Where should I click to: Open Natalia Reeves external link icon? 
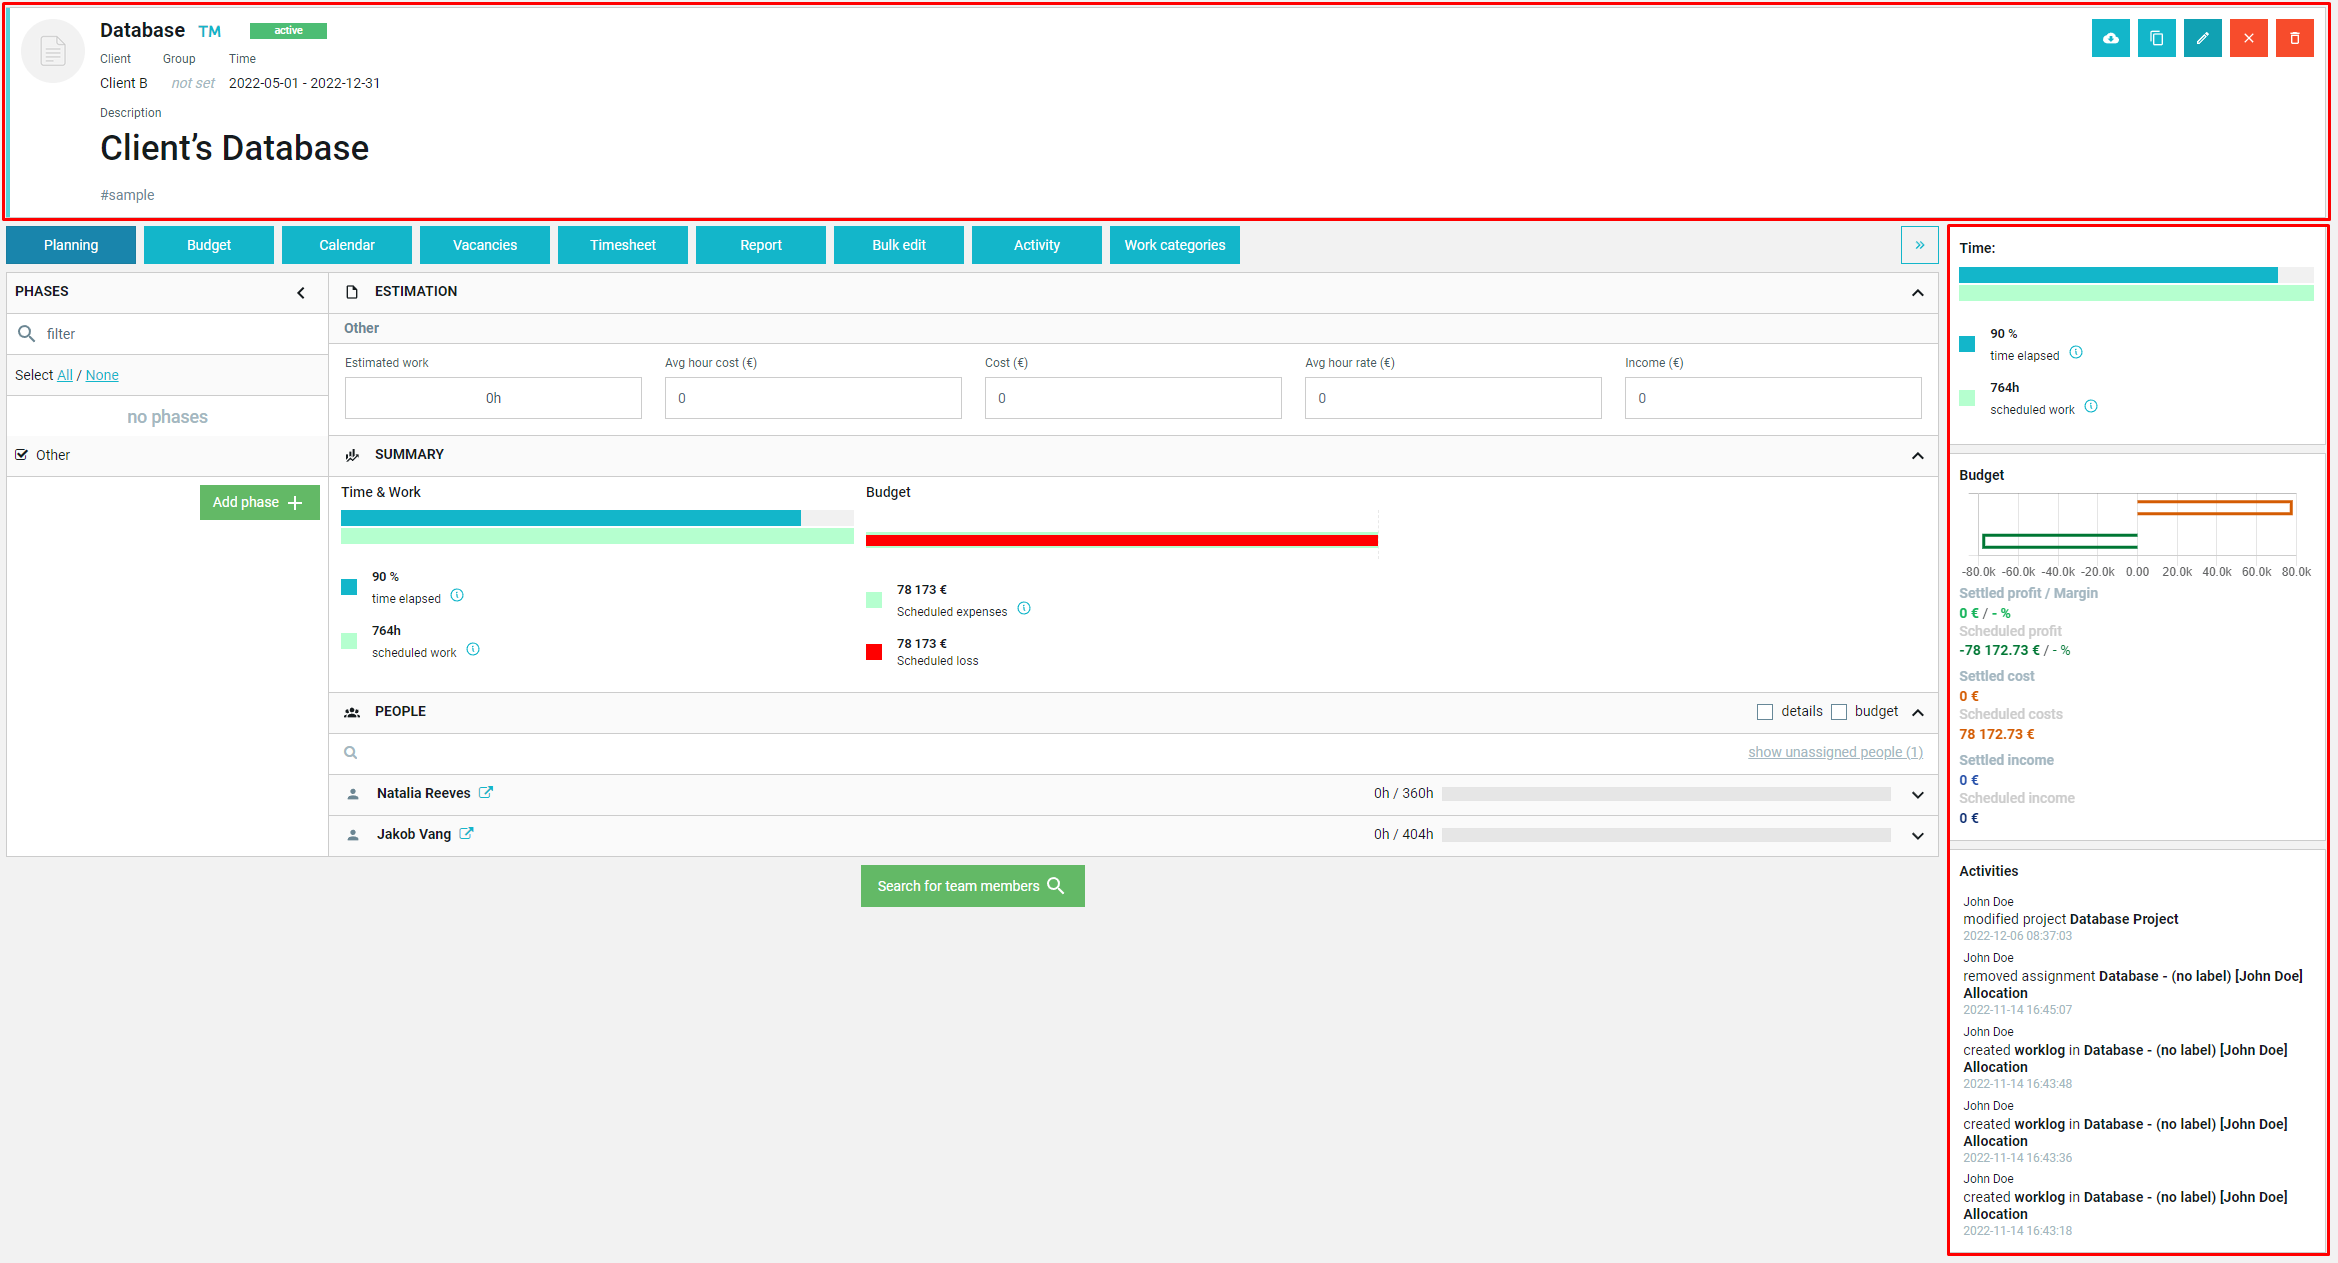point(486,792)
